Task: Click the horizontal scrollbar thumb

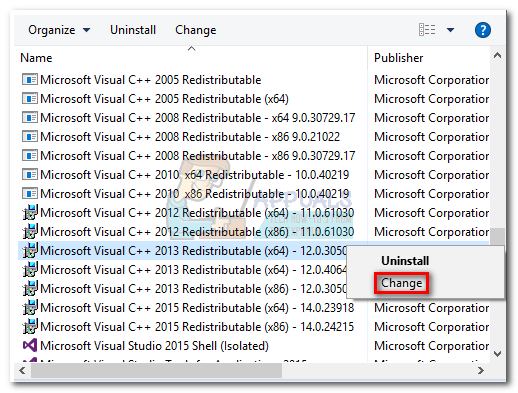Action: pos(156,371)
